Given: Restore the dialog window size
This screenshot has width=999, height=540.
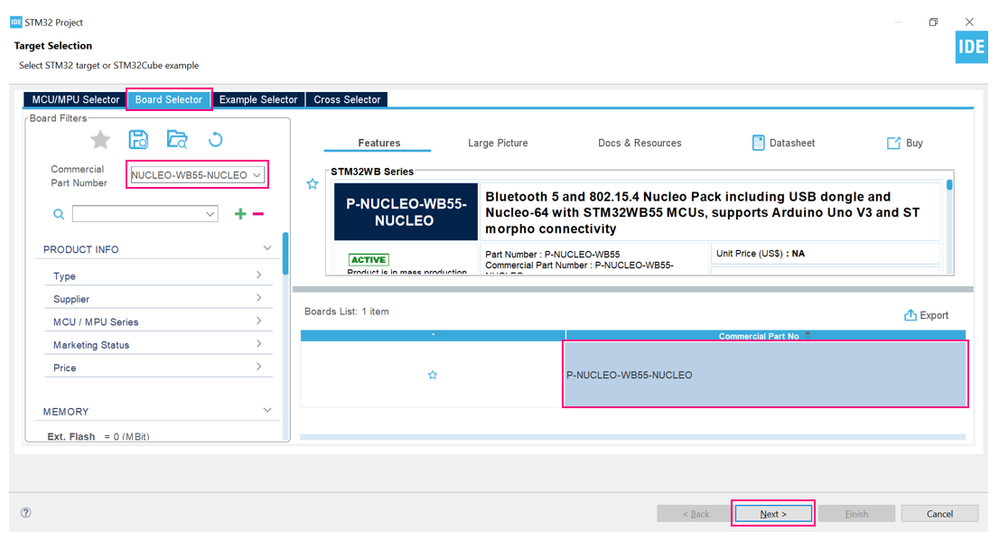Looking at the screenshot, I should click(x=933, y=22).
